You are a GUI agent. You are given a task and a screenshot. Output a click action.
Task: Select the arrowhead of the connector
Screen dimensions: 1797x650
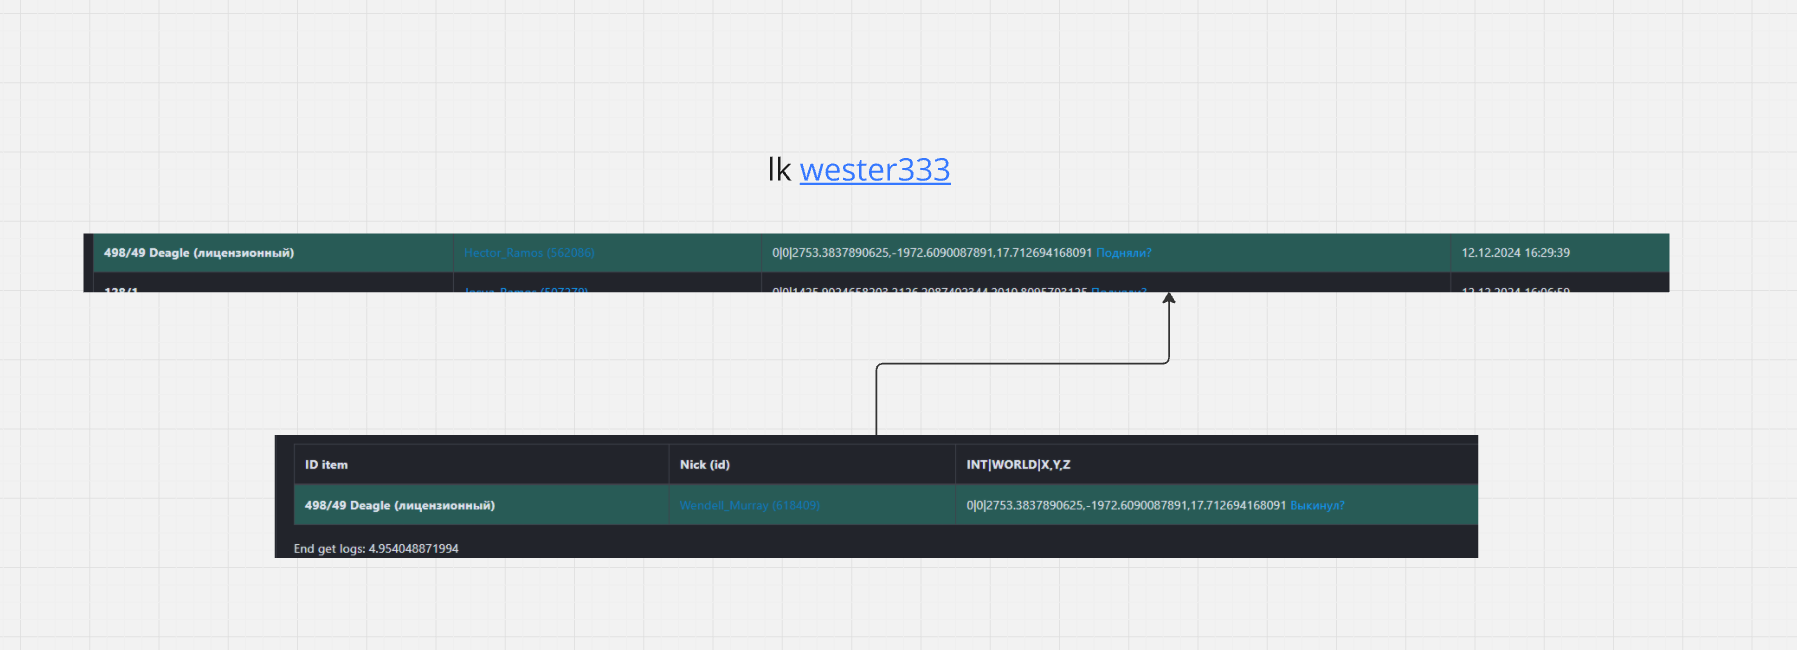tap(1168, 298)
